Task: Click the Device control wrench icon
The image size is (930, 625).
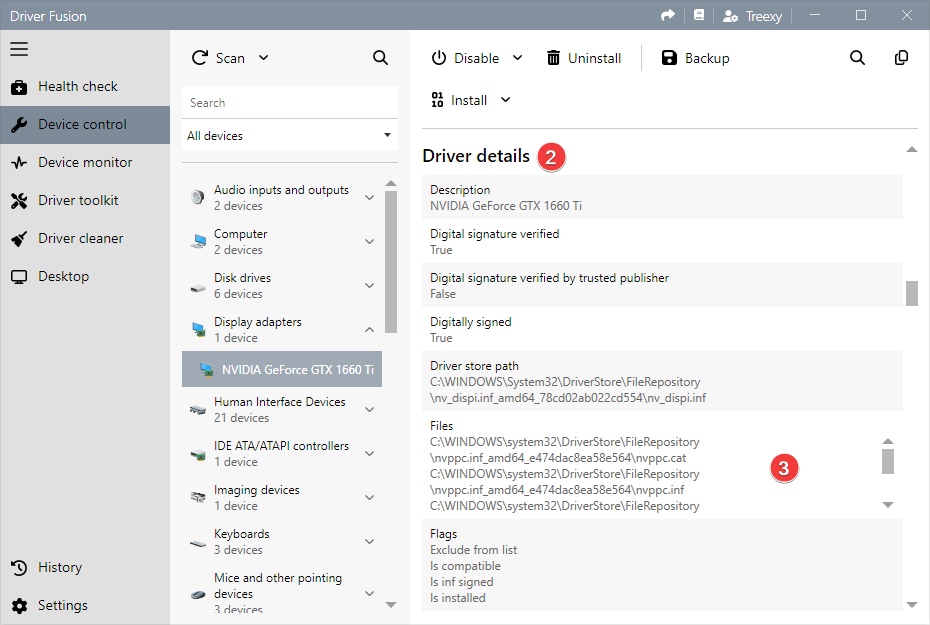Action: click(x=19, y=125)
